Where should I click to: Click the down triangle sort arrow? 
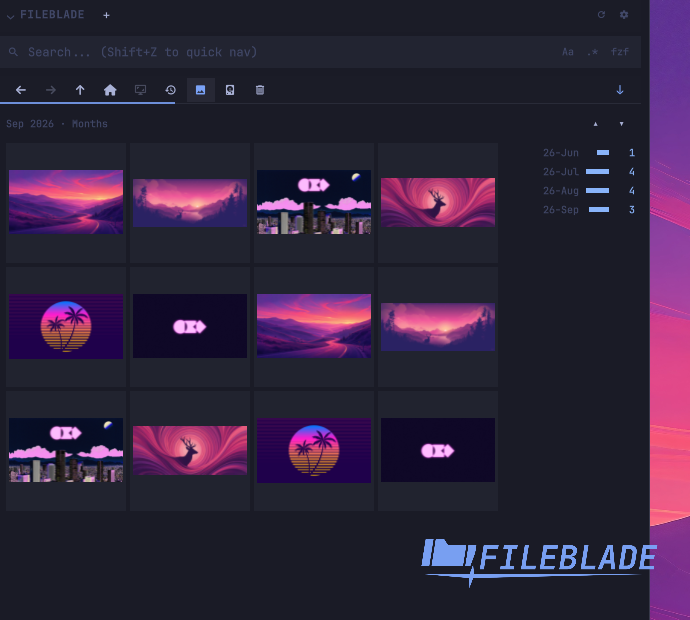[x=621, y=124]
